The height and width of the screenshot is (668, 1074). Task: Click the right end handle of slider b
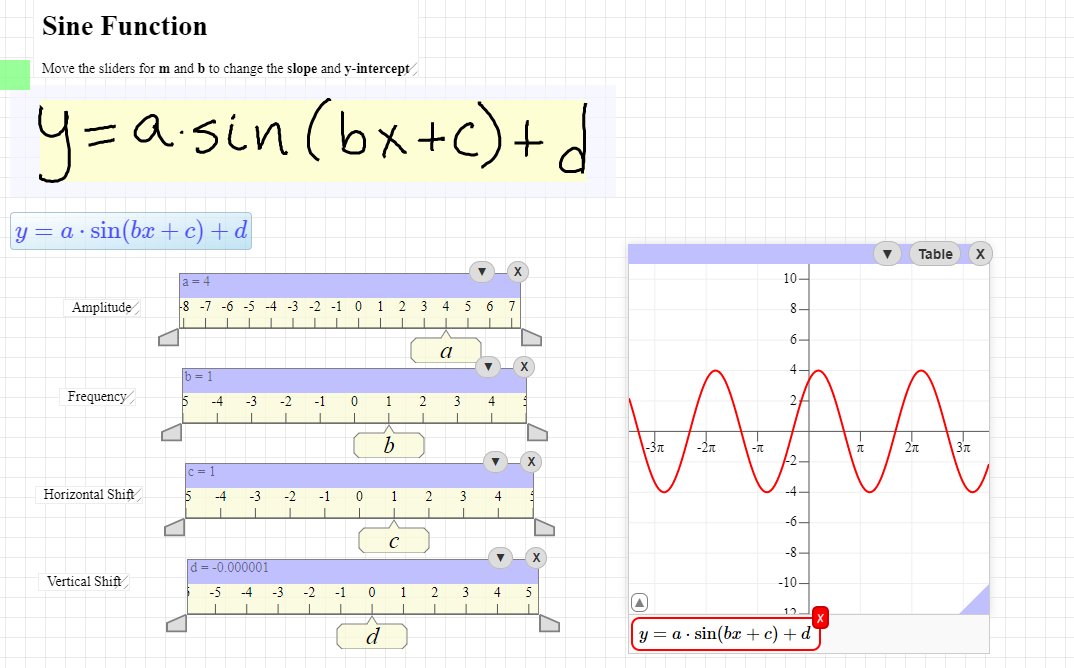pyautogui.click(x=537, y=432)
